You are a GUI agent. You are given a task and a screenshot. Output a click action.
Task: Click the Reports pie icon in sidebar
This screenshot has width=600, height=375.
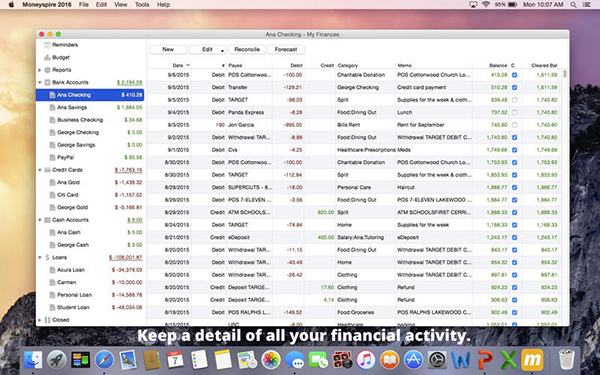47,70
